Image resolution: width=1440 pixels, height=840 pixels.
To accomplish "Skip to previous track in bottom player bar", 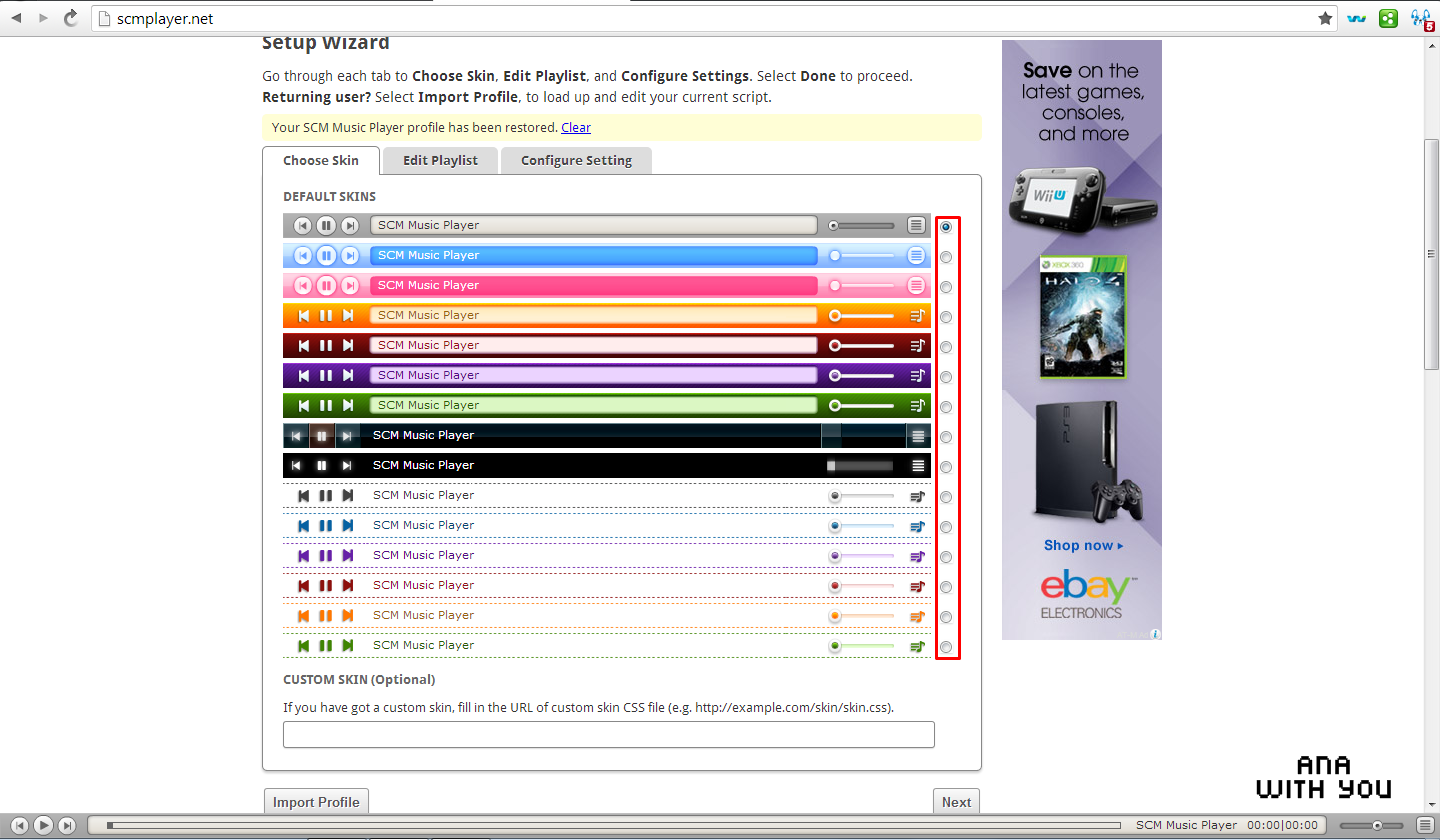I will tap(20, 825).
